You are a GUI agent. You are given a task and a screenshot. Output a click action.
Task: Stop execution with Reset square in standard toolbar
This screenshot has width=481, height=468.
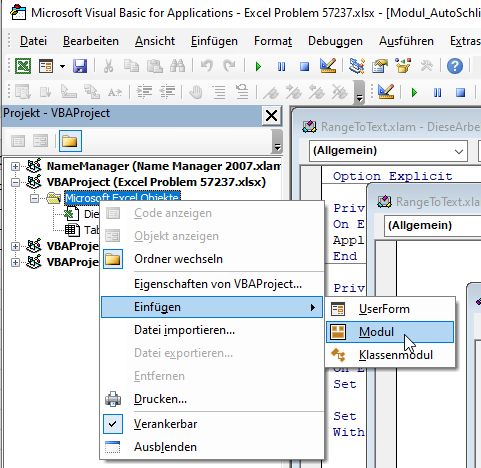pos(304,66)
